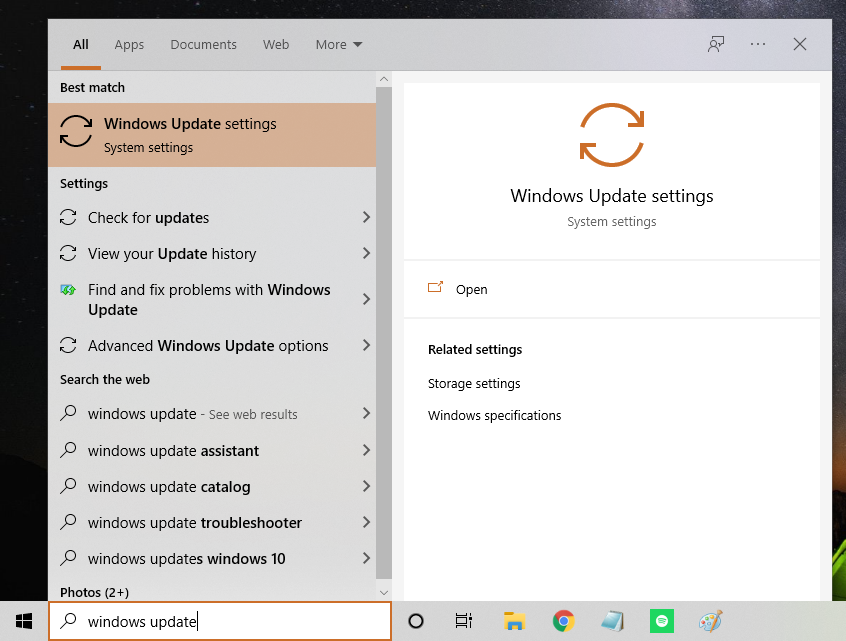
Task: Click the results list scrollbar up arrow
Action: tap(384, 79)
